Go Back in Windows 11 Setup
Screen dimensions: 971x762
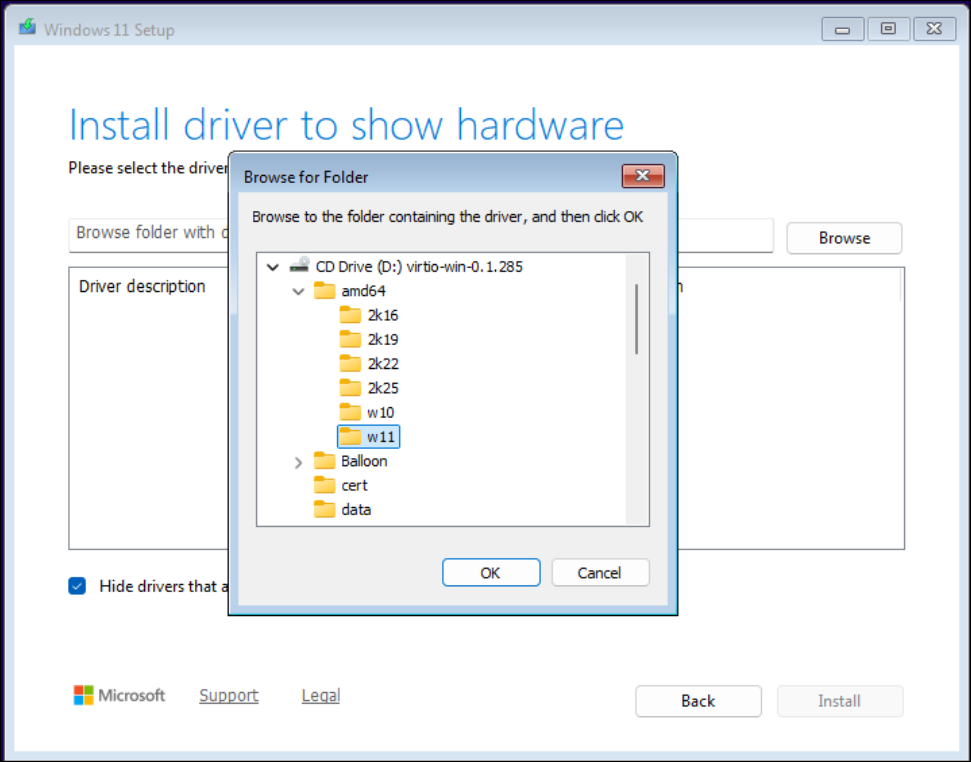click(x=698, y=701)
